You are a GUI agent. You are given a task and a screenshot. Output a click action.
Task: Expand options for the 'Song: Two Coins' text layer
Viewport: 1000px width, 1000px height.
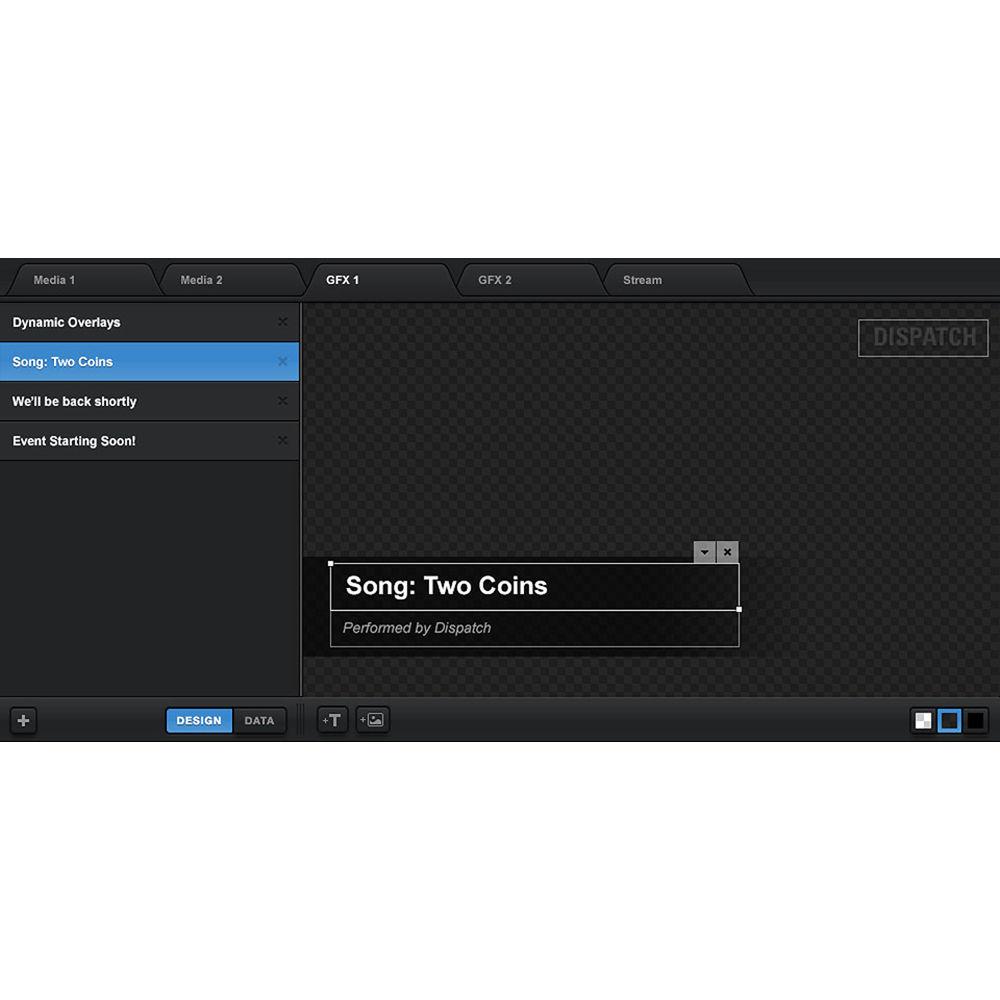(705, 552)
